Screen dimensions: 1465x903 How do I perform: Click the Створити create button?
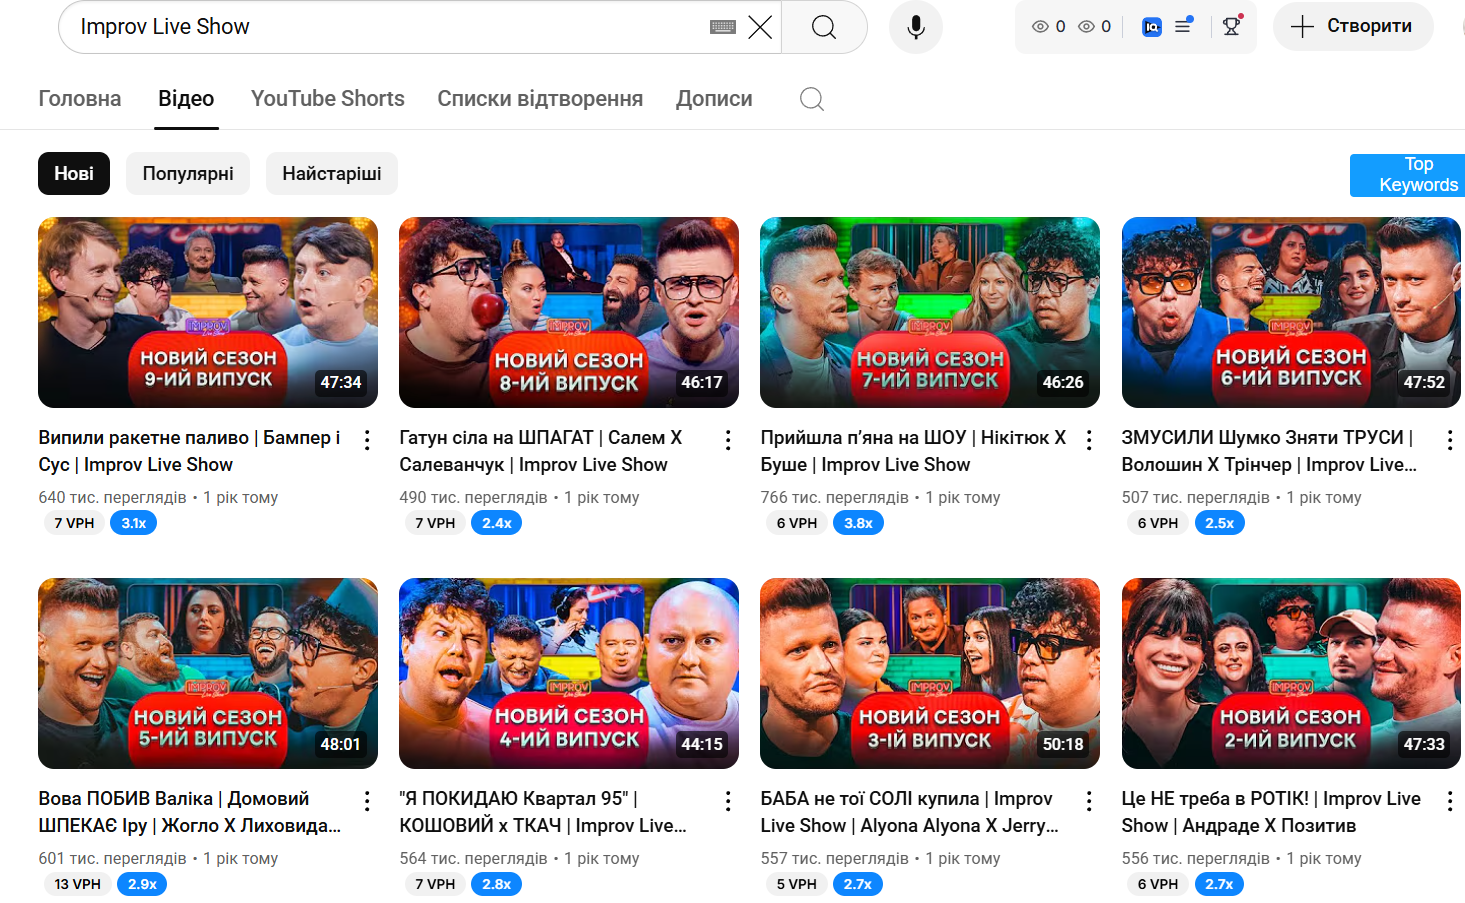(x=1352, y=27)
